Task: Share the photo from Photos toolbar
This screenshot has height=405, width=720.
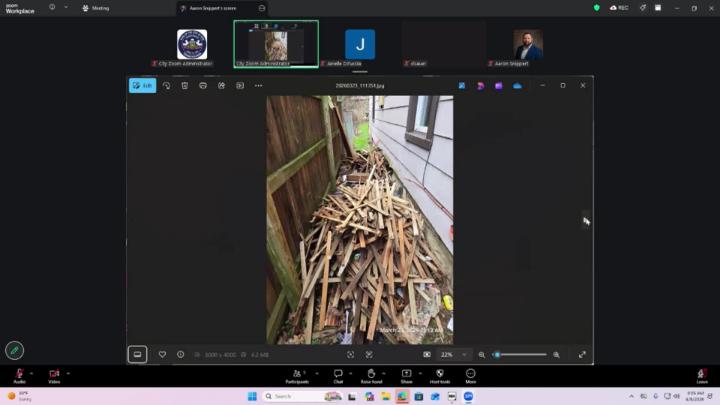Action: (x=221, y=85)
